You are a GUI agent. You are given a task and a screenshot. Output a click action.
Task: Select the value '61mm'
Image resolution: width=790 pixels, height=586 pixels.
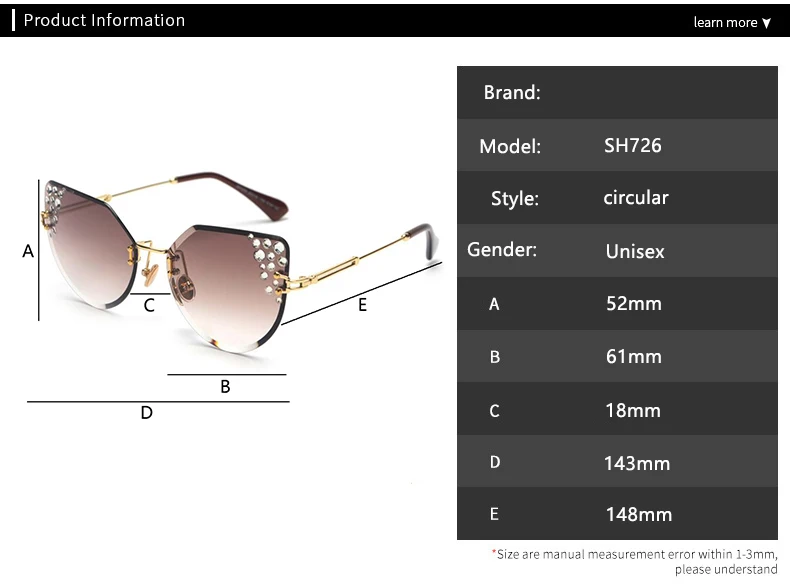(x=634, y=356)
